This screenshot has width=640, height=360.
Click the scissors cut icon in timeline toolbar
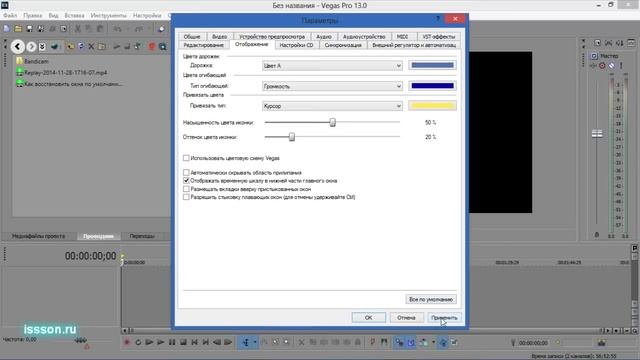(x=301, y=342)
